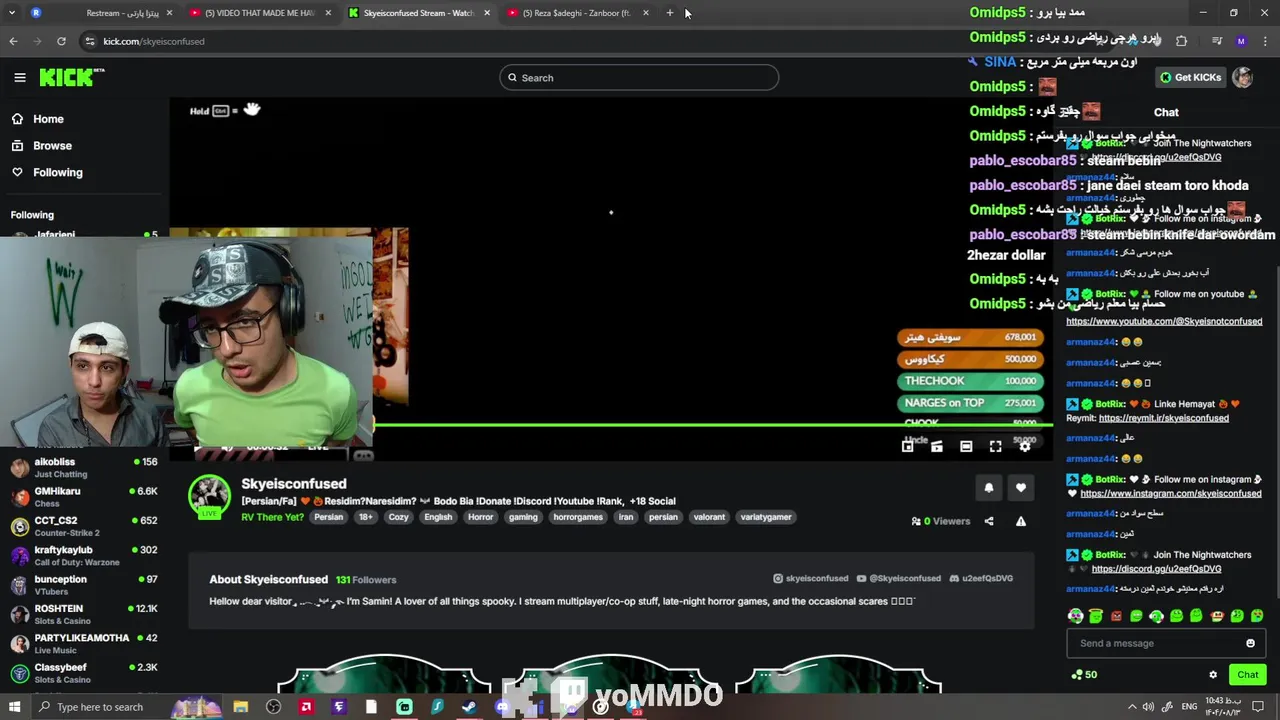This screenshot has height=720, width=1280.
Task: Switch to Reza Sadeghi Zanboor tab
Action: point(578,13)
